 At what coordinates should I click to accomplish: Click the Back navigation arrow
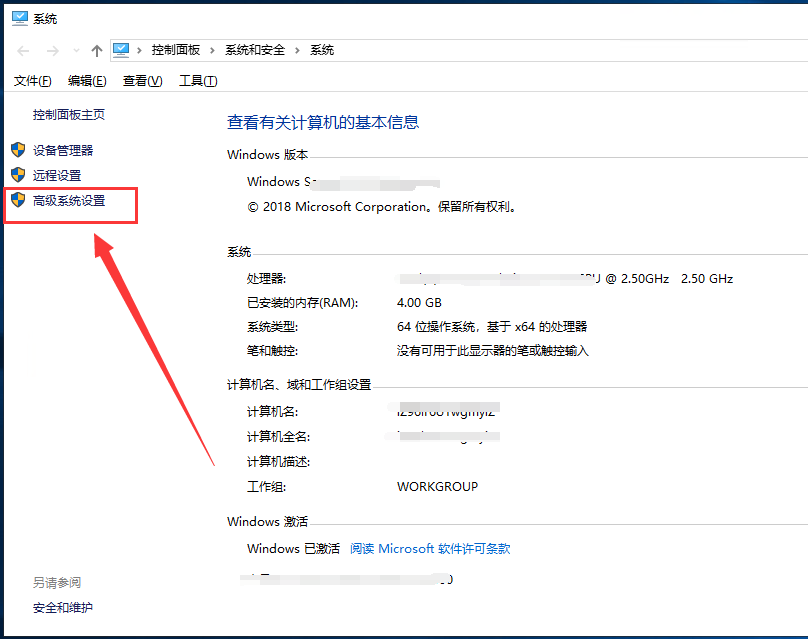click(x=23, y=51)
